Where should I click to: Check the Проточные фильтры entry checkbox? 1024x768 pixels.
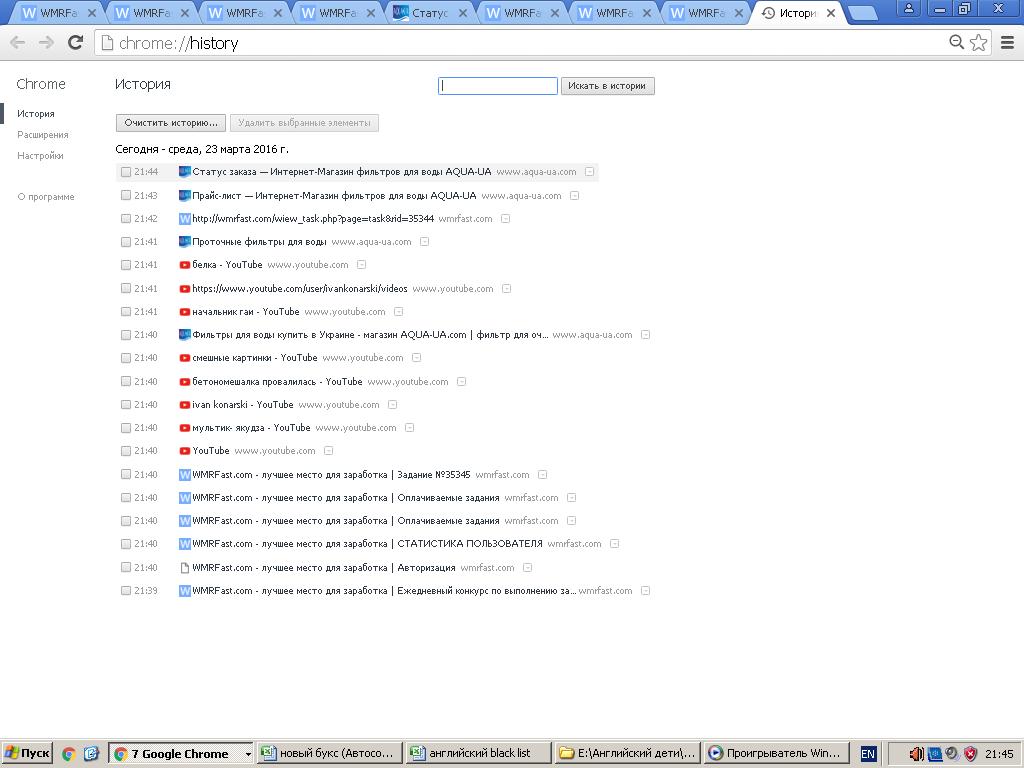pos(126,242)
